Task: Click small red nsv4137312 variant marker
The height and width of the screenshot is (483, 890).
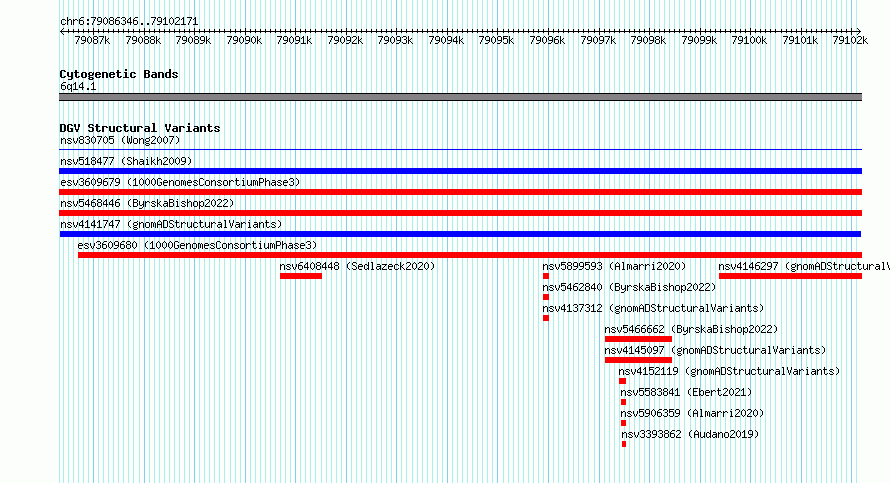Action: tap(545, 318)
